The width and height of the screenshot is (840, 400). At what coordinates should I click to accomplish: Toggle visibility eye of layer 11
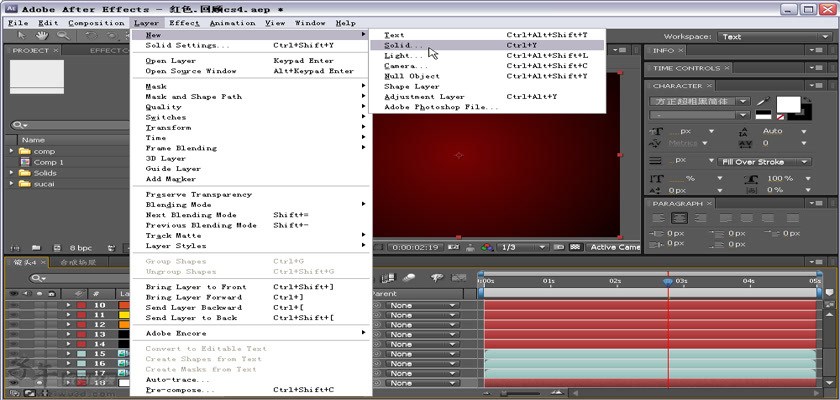tap(13, 315)
